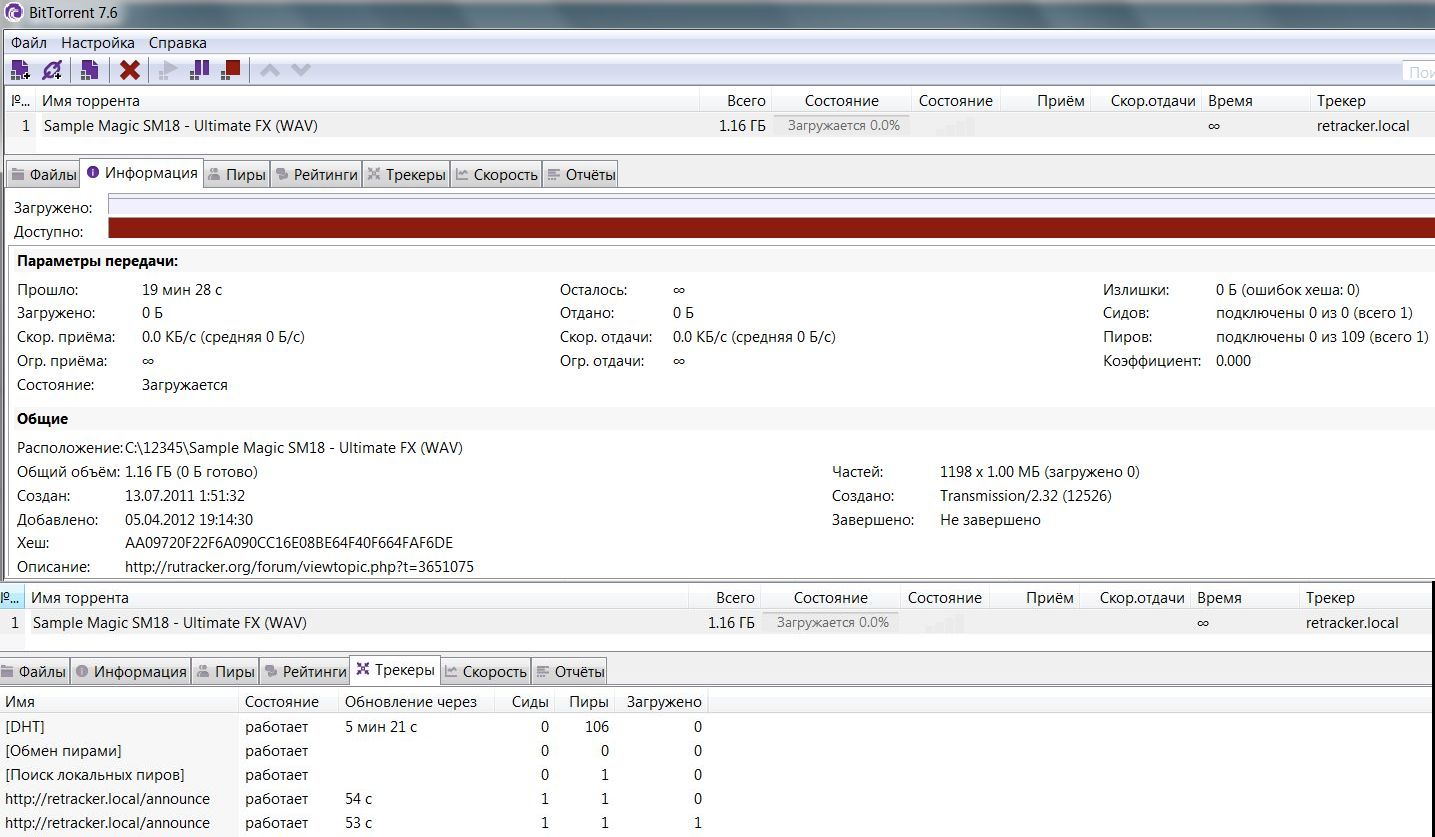Click the Добавлено date 05.04.2012 19:14:30
Image resolution: width=1435 pixels, height=837 pixels.
click(189, 520)
